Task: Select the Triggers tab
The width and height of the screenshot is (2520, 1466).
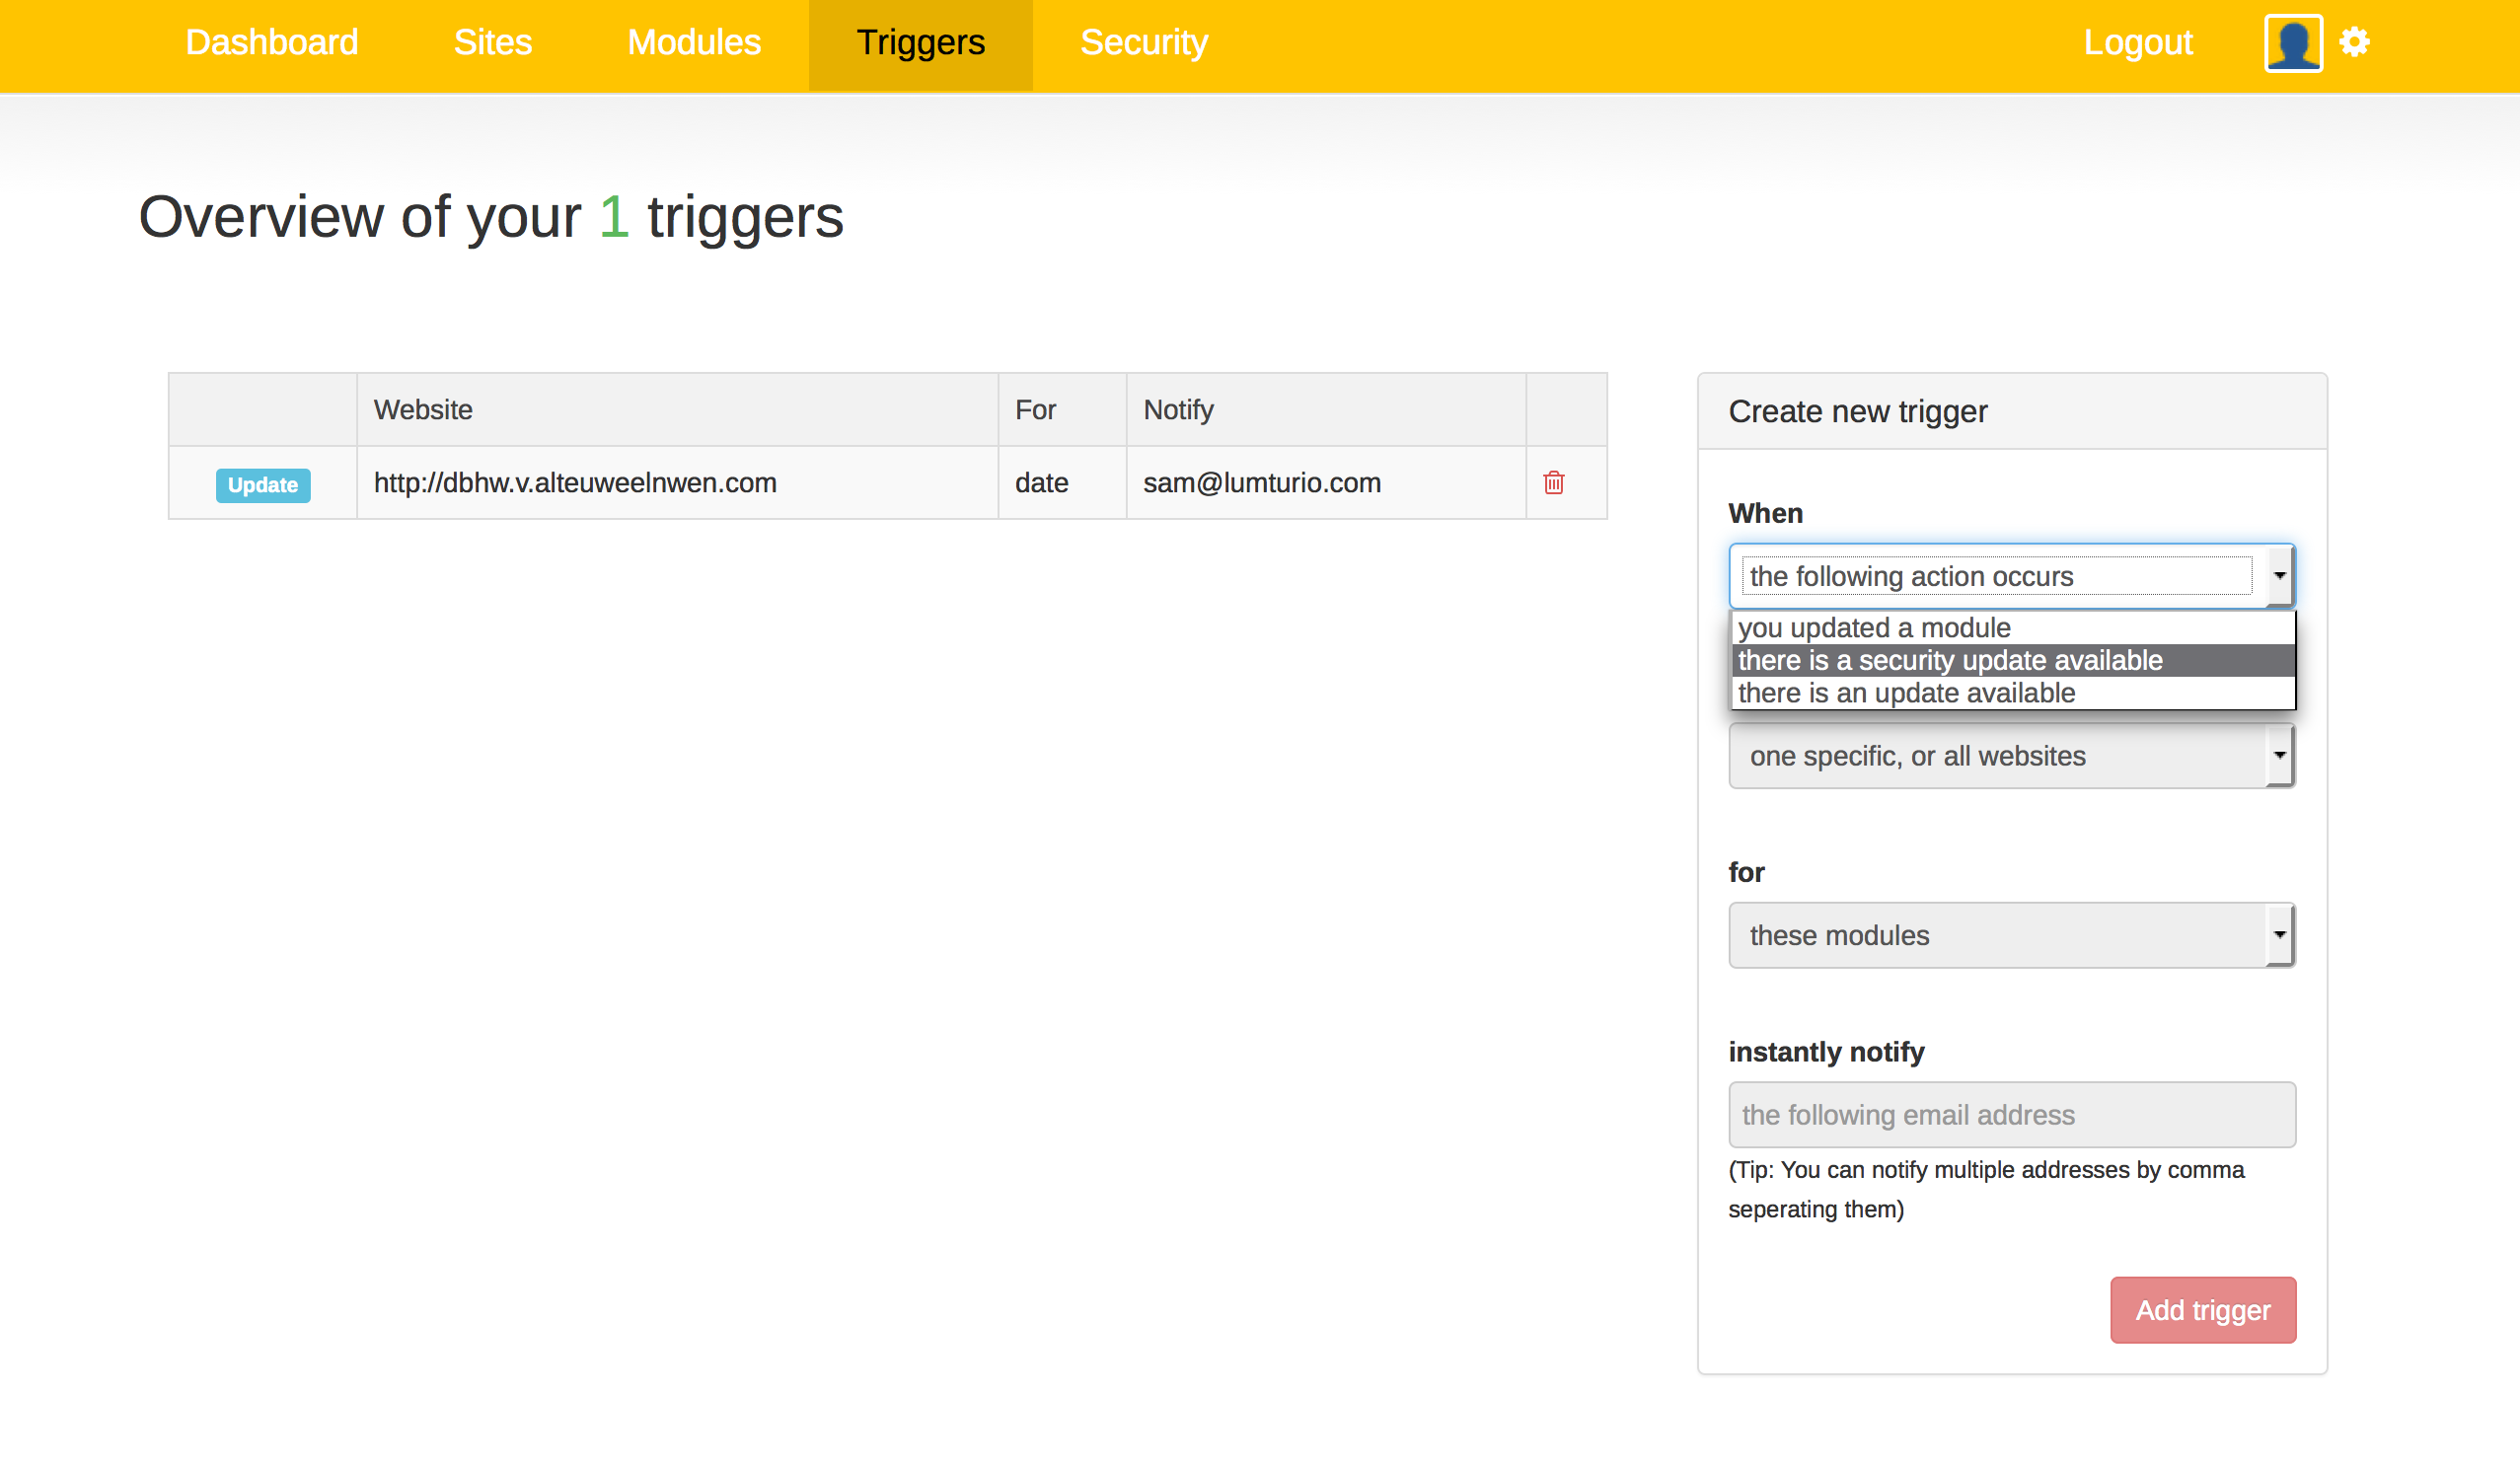Action: [x=920, y=43]
